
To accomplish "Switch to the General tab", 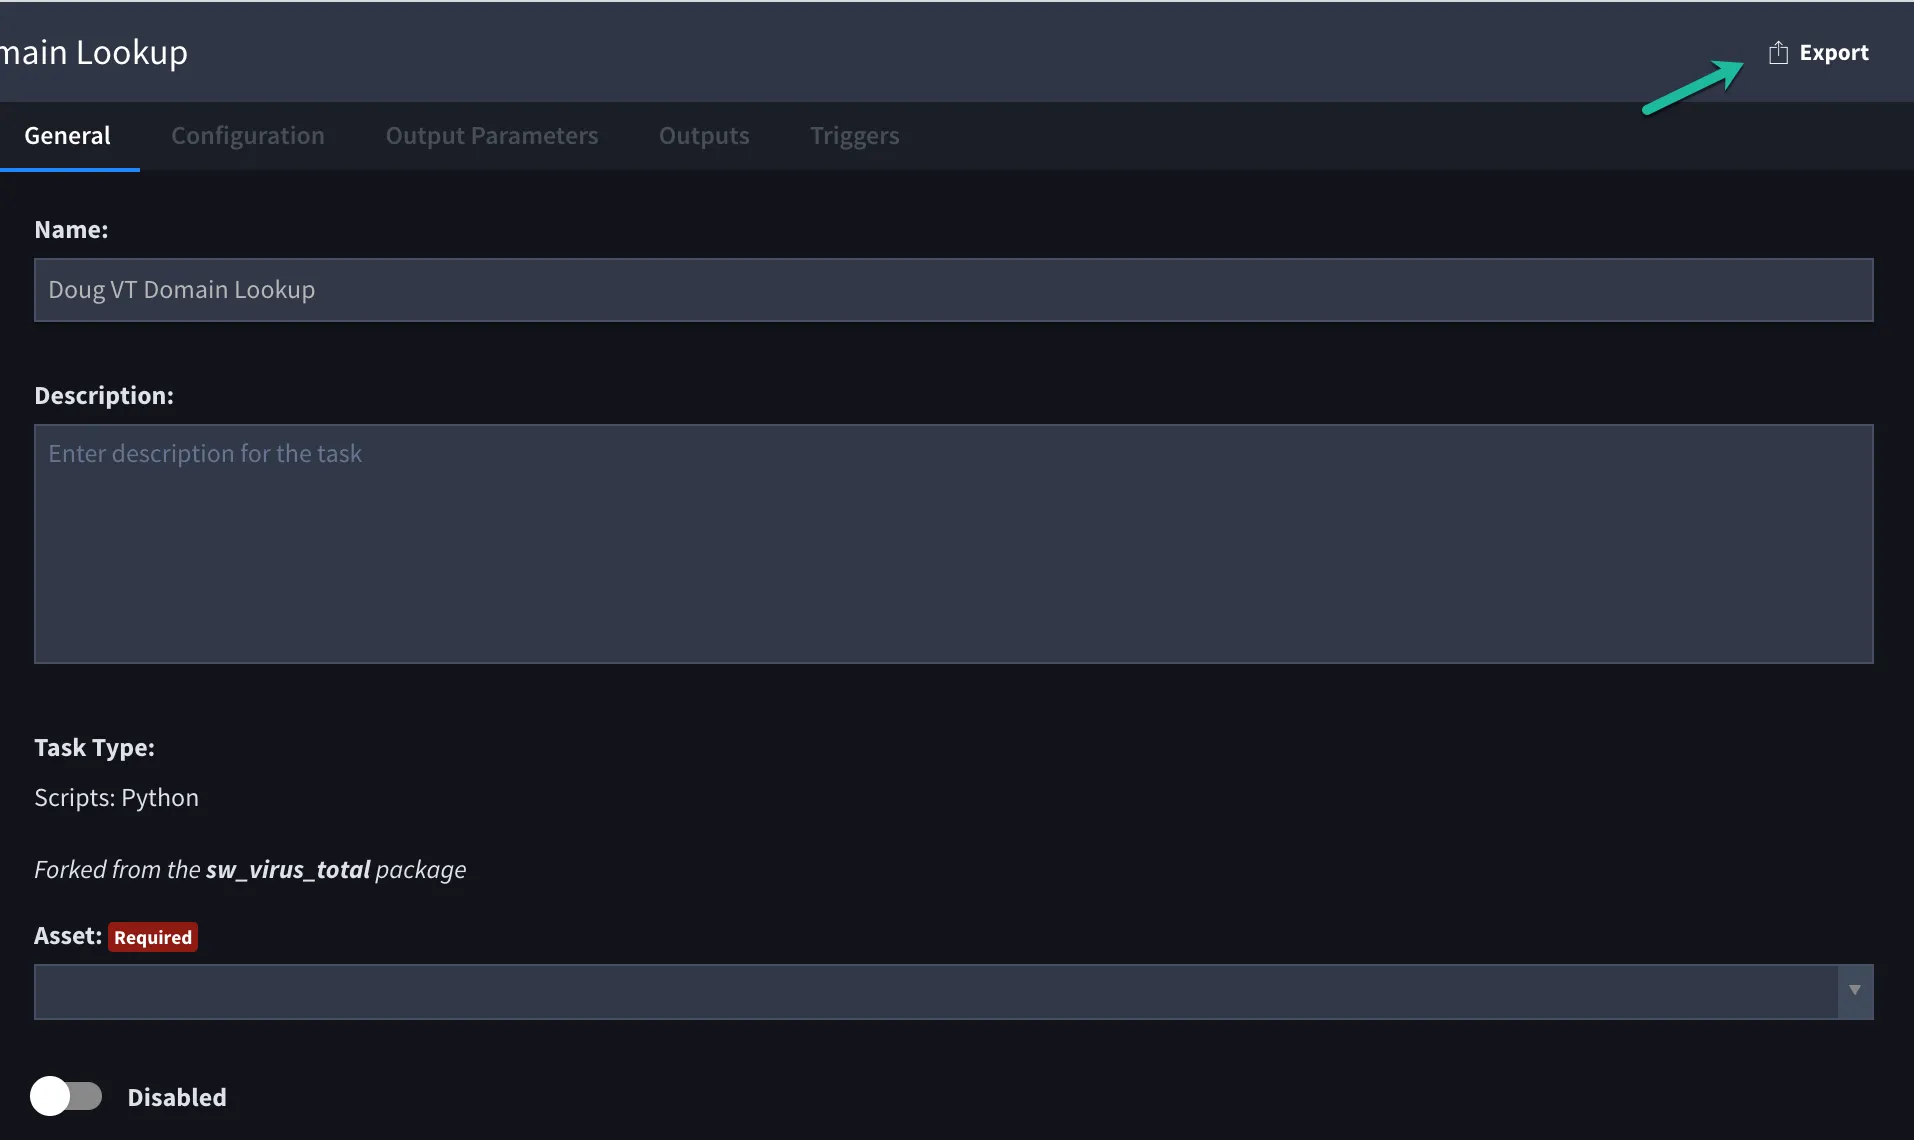I will coord(67,135).
